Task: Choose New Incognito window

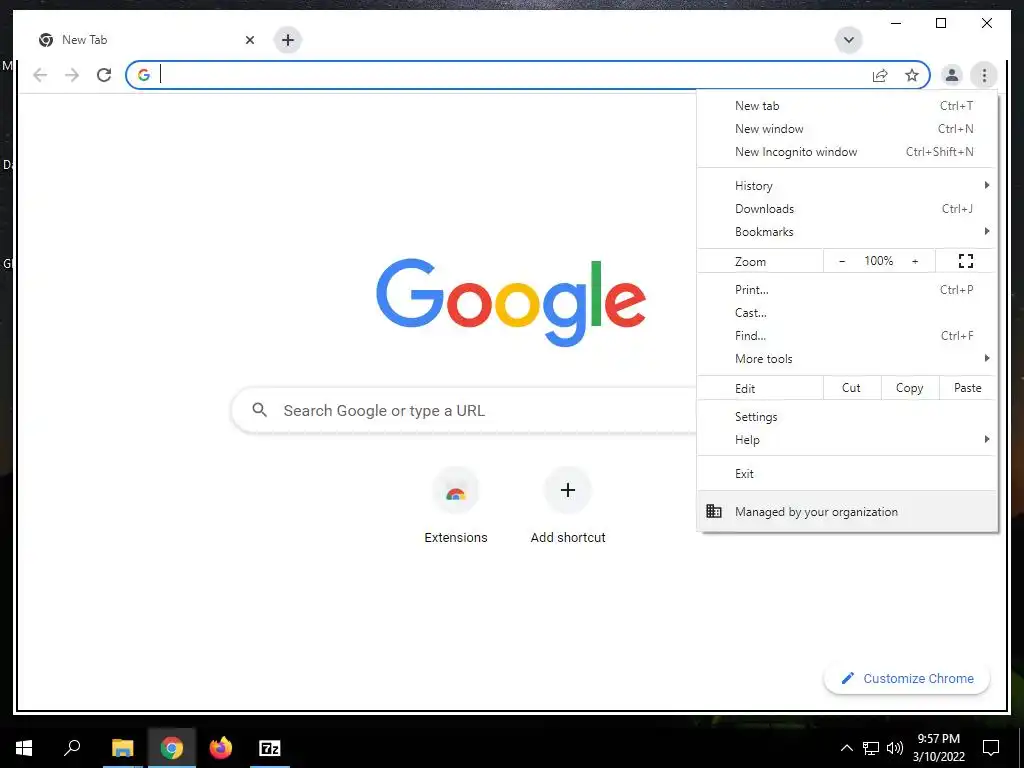Action: click(x=847, y=152)
